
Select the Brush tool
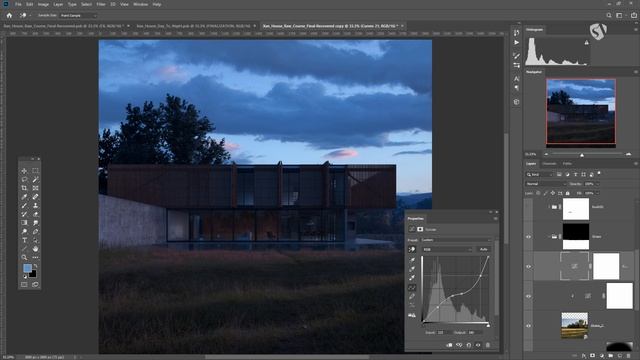coord(24,206)
